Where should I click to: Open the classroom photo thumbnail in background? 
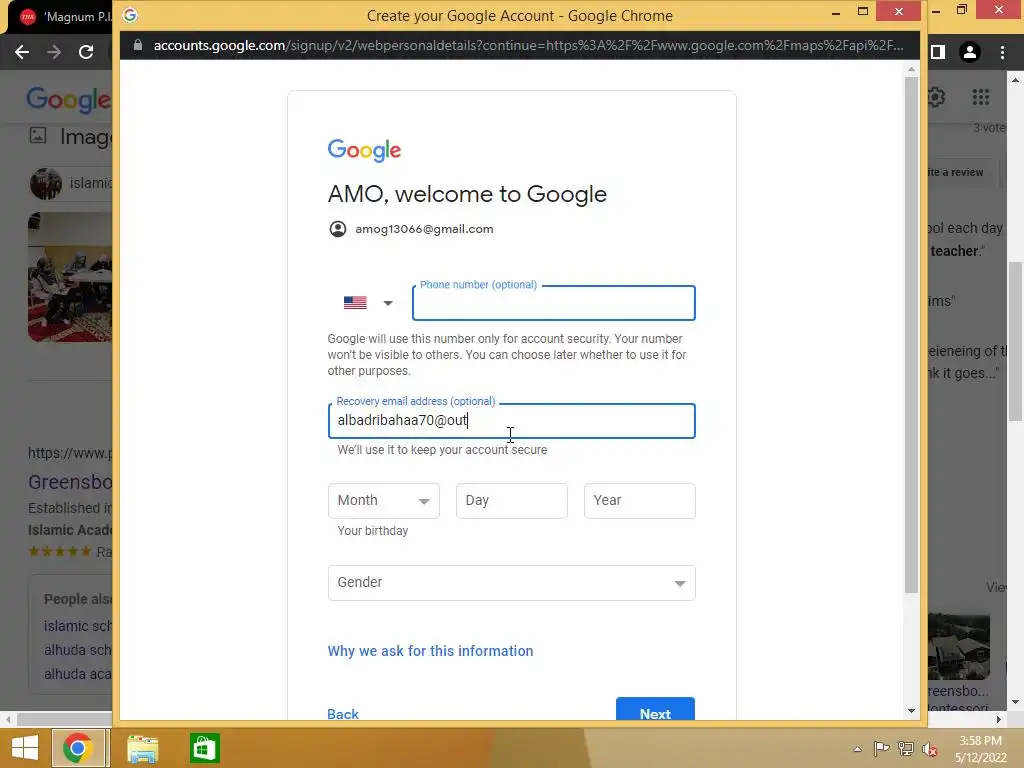(70, 277)
